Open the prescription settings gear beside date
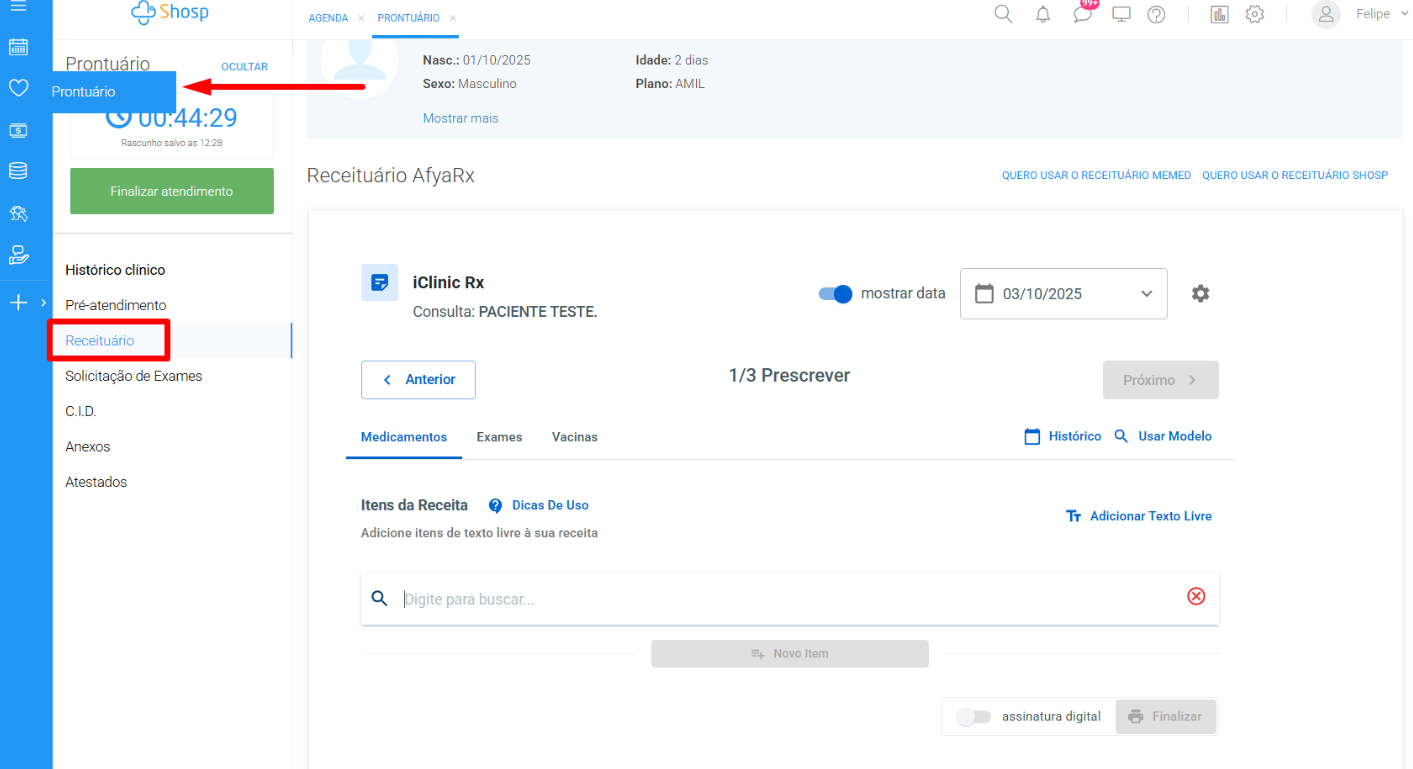Screen dimensions: 1413x769 click(1200, 294)
